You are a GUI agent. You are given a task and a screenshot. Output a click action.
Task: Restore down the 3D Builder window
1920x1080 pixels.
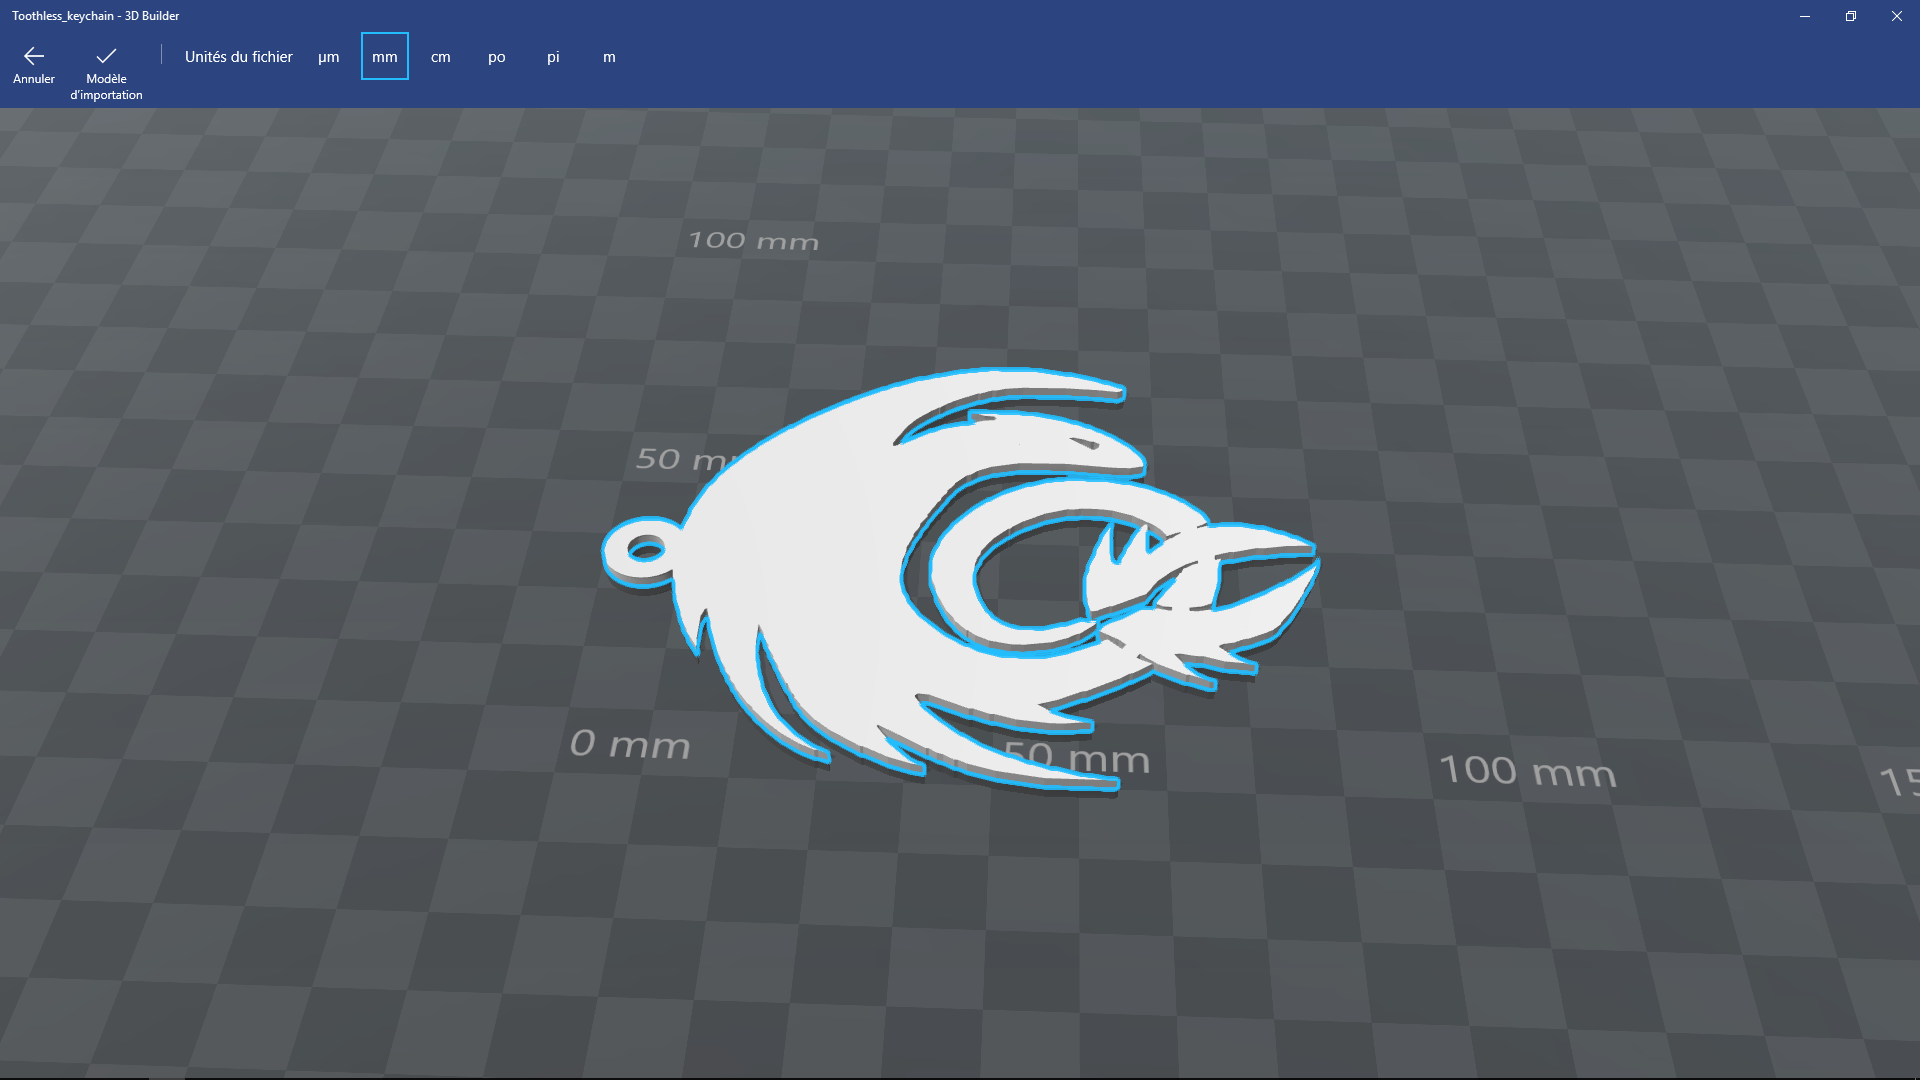1851,16
